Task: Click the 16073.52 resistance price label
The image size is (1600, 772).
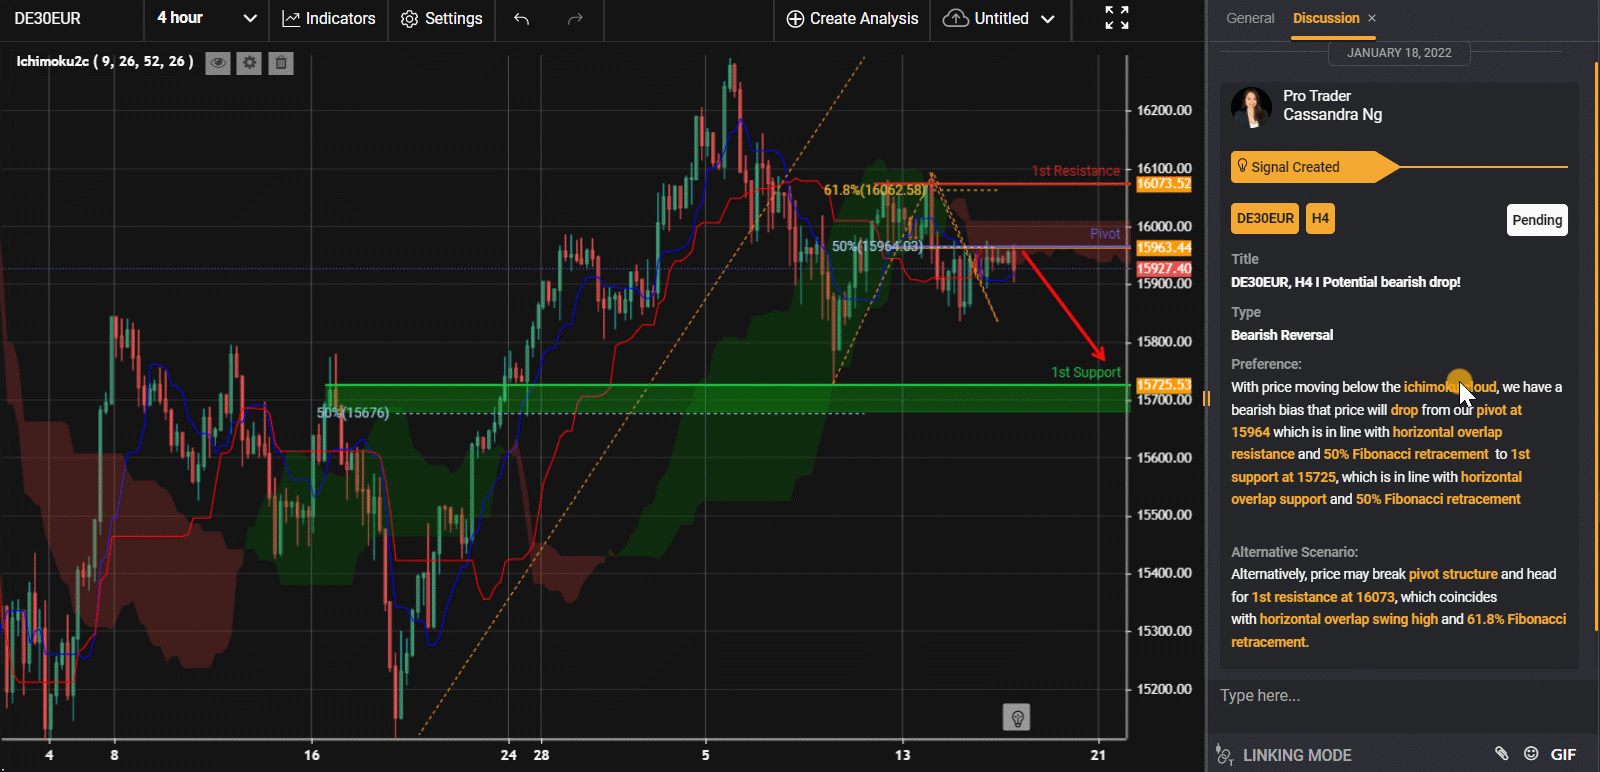Action: (1164, 184)
